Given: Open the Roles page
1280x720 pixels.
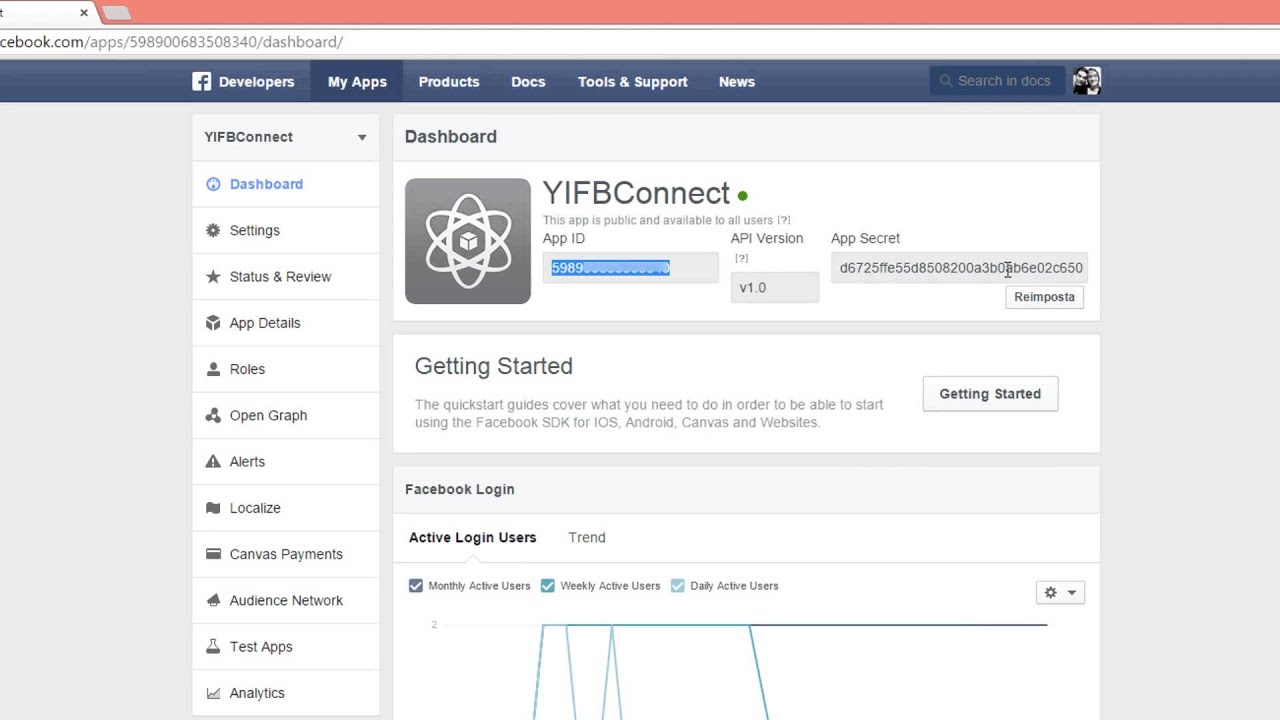Looking at the screenshot, I should click(x=286, y=369).
